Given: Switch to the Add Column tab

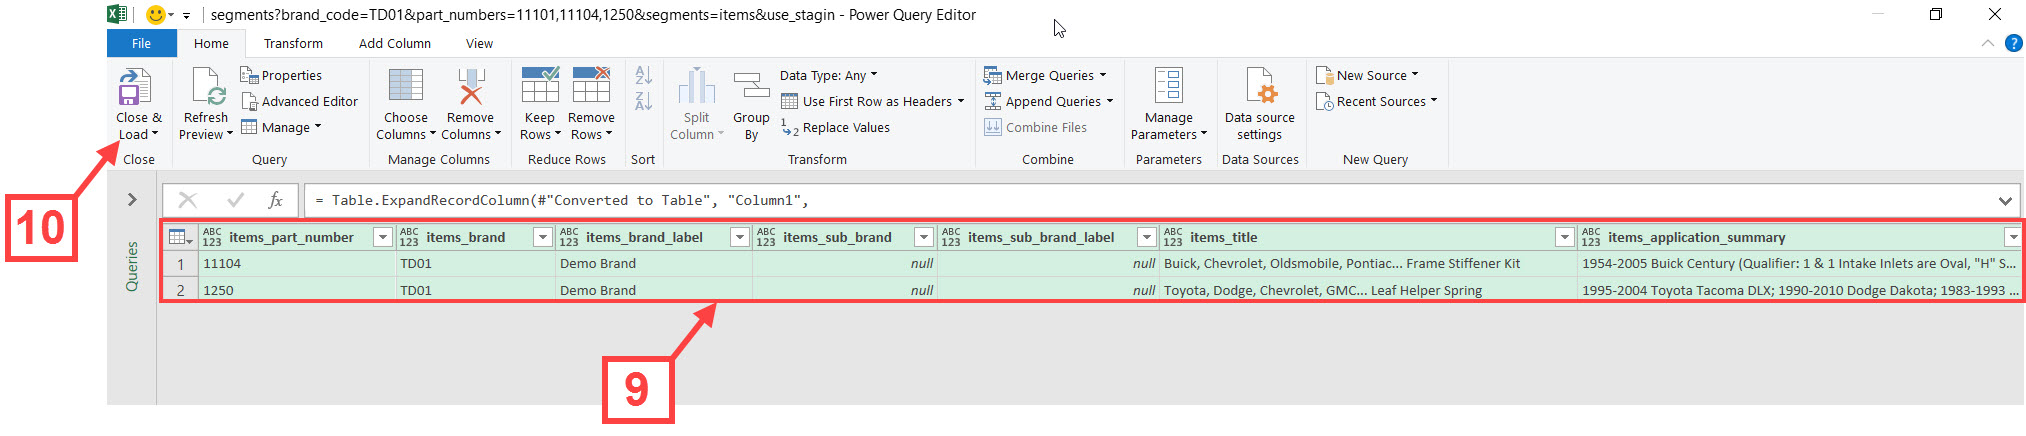Looking at the screenshot, I should (x=395, y=43).
